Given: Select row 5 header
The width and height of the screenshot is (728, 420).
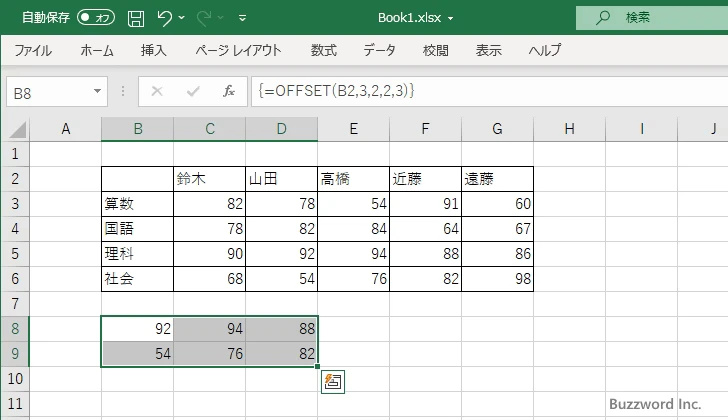Looking at the screenshot, I should pos(15,254).
